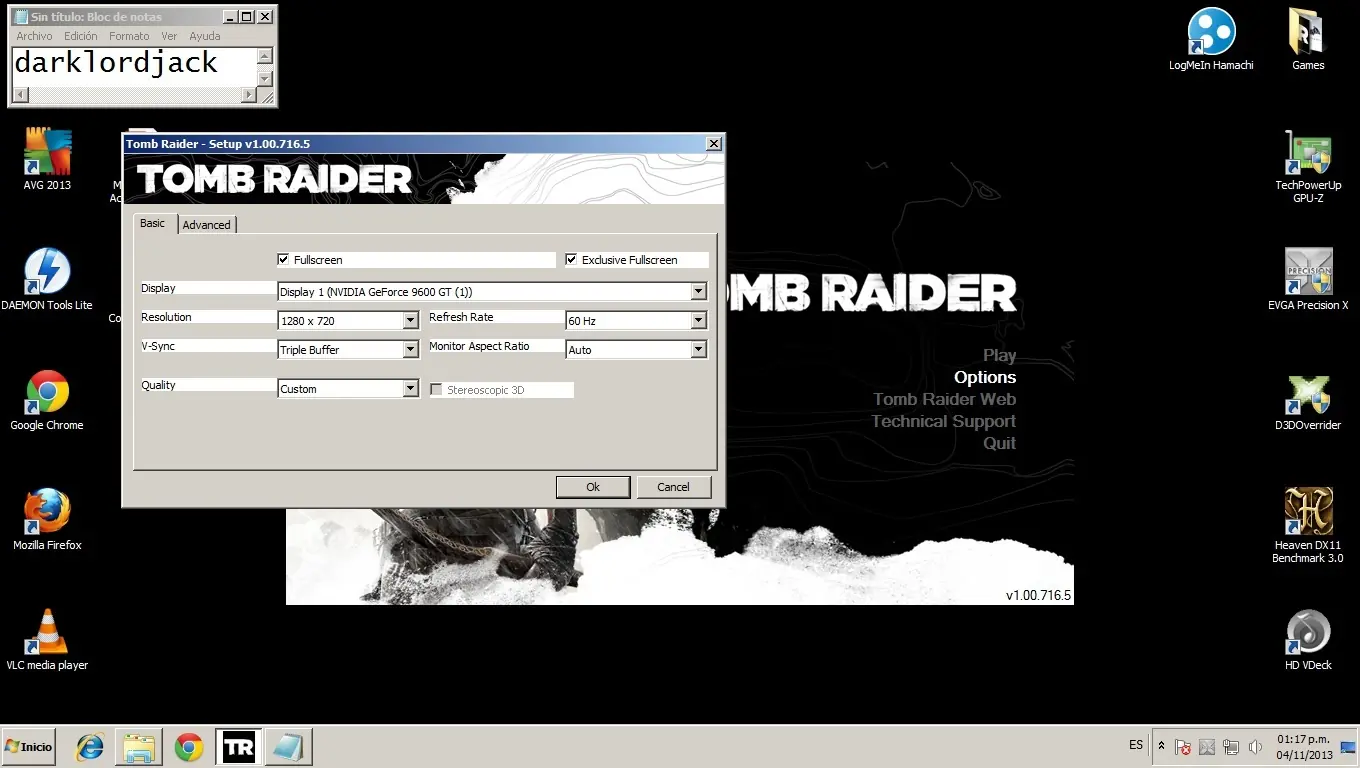1360x768 pixels.
Task: Disable the Exclusive Fullscreen checkbox
Action: coord(572,260)
